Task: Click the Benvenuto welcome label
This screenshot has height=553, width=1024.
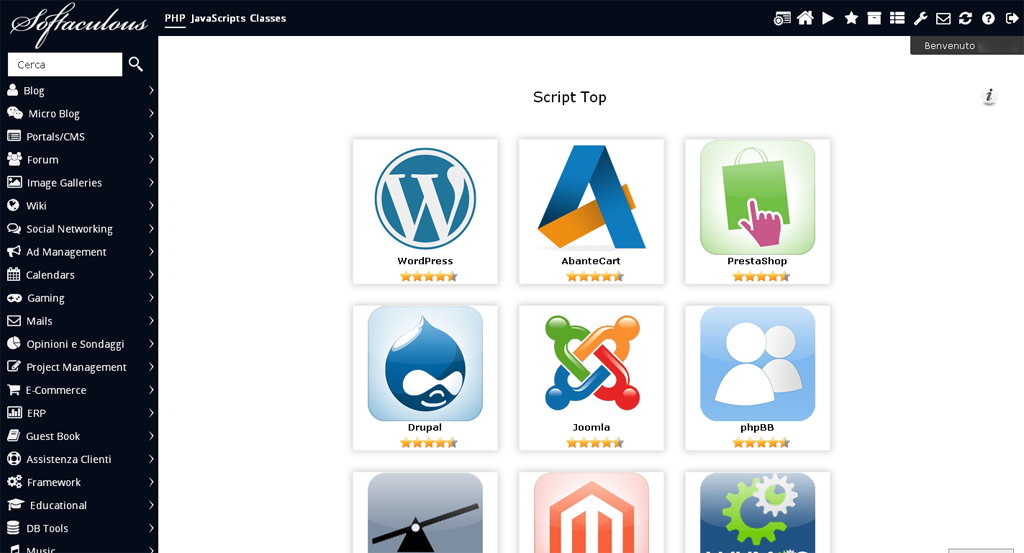Action: [x=949, y=46]
